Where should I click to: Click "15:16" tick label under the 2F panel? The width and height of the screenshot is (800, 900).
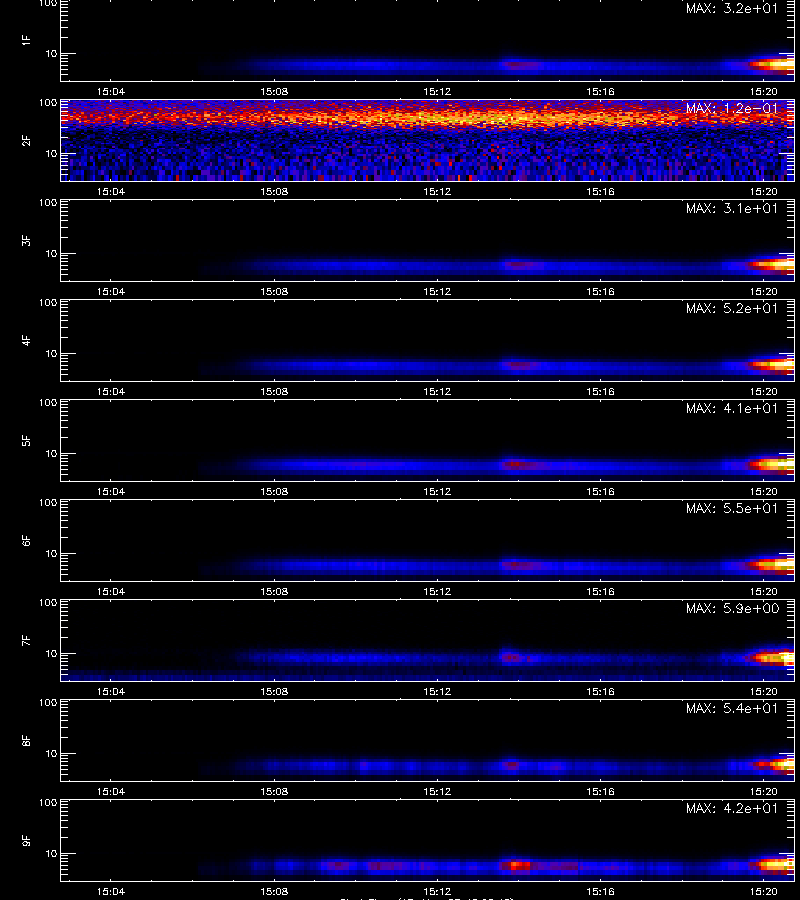600,191
